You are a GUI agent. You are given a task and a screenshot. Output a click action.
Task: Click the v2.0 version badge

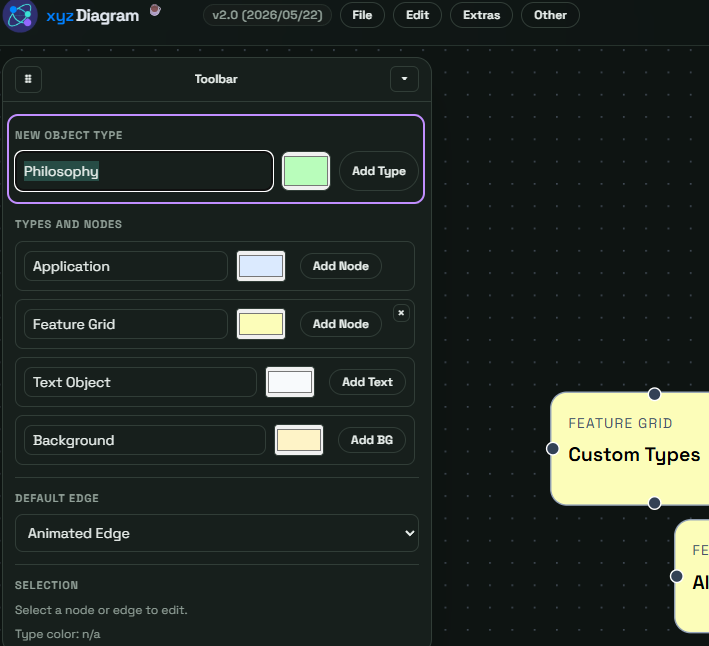pyautogui.click(x=267, y=15)
